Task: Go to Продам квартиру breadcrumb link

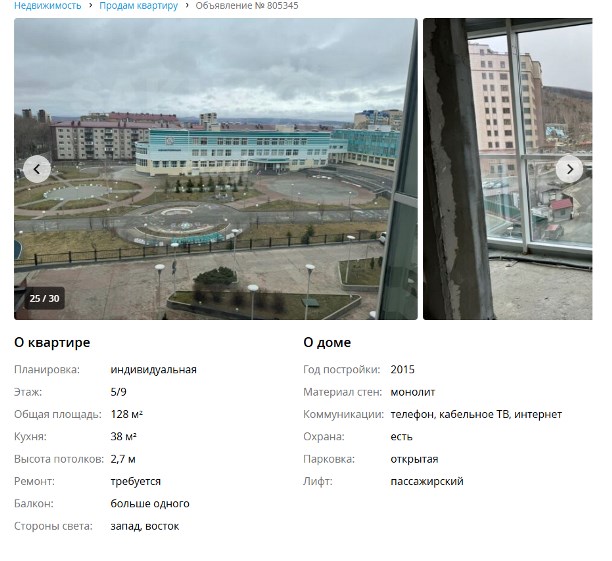Action: coord(139,5)
